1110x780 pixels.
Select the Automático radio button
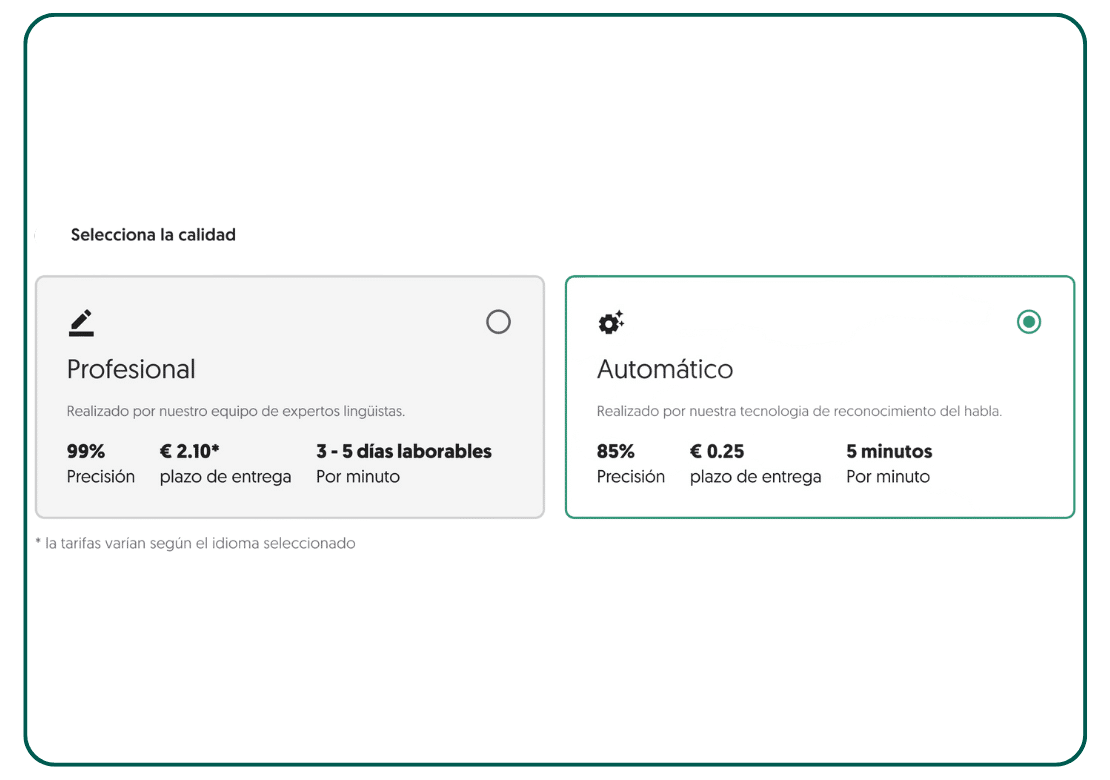click(1028, 322)
